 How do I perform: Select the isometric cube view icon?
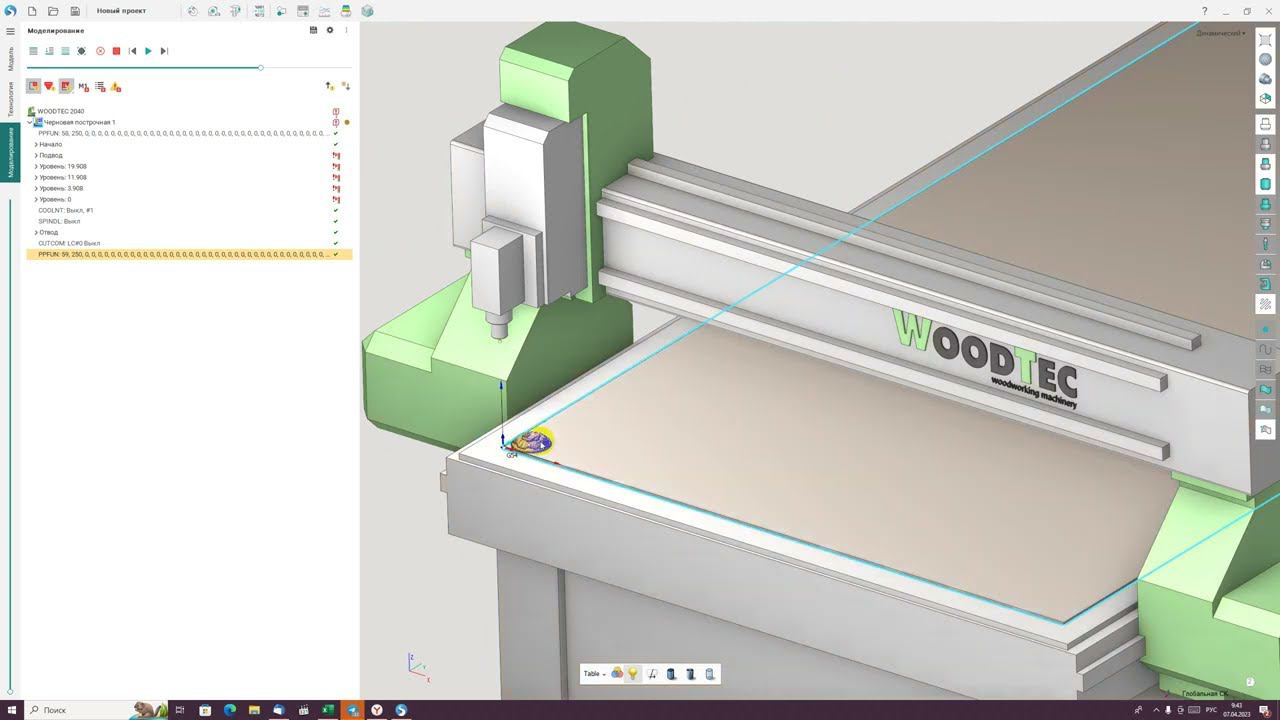point(1265,99)
